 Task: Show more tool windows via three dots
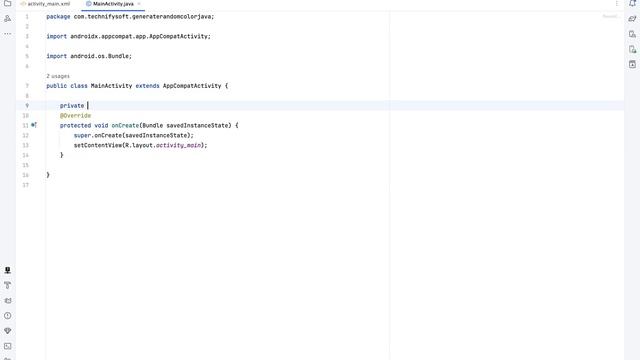point(7,34)
